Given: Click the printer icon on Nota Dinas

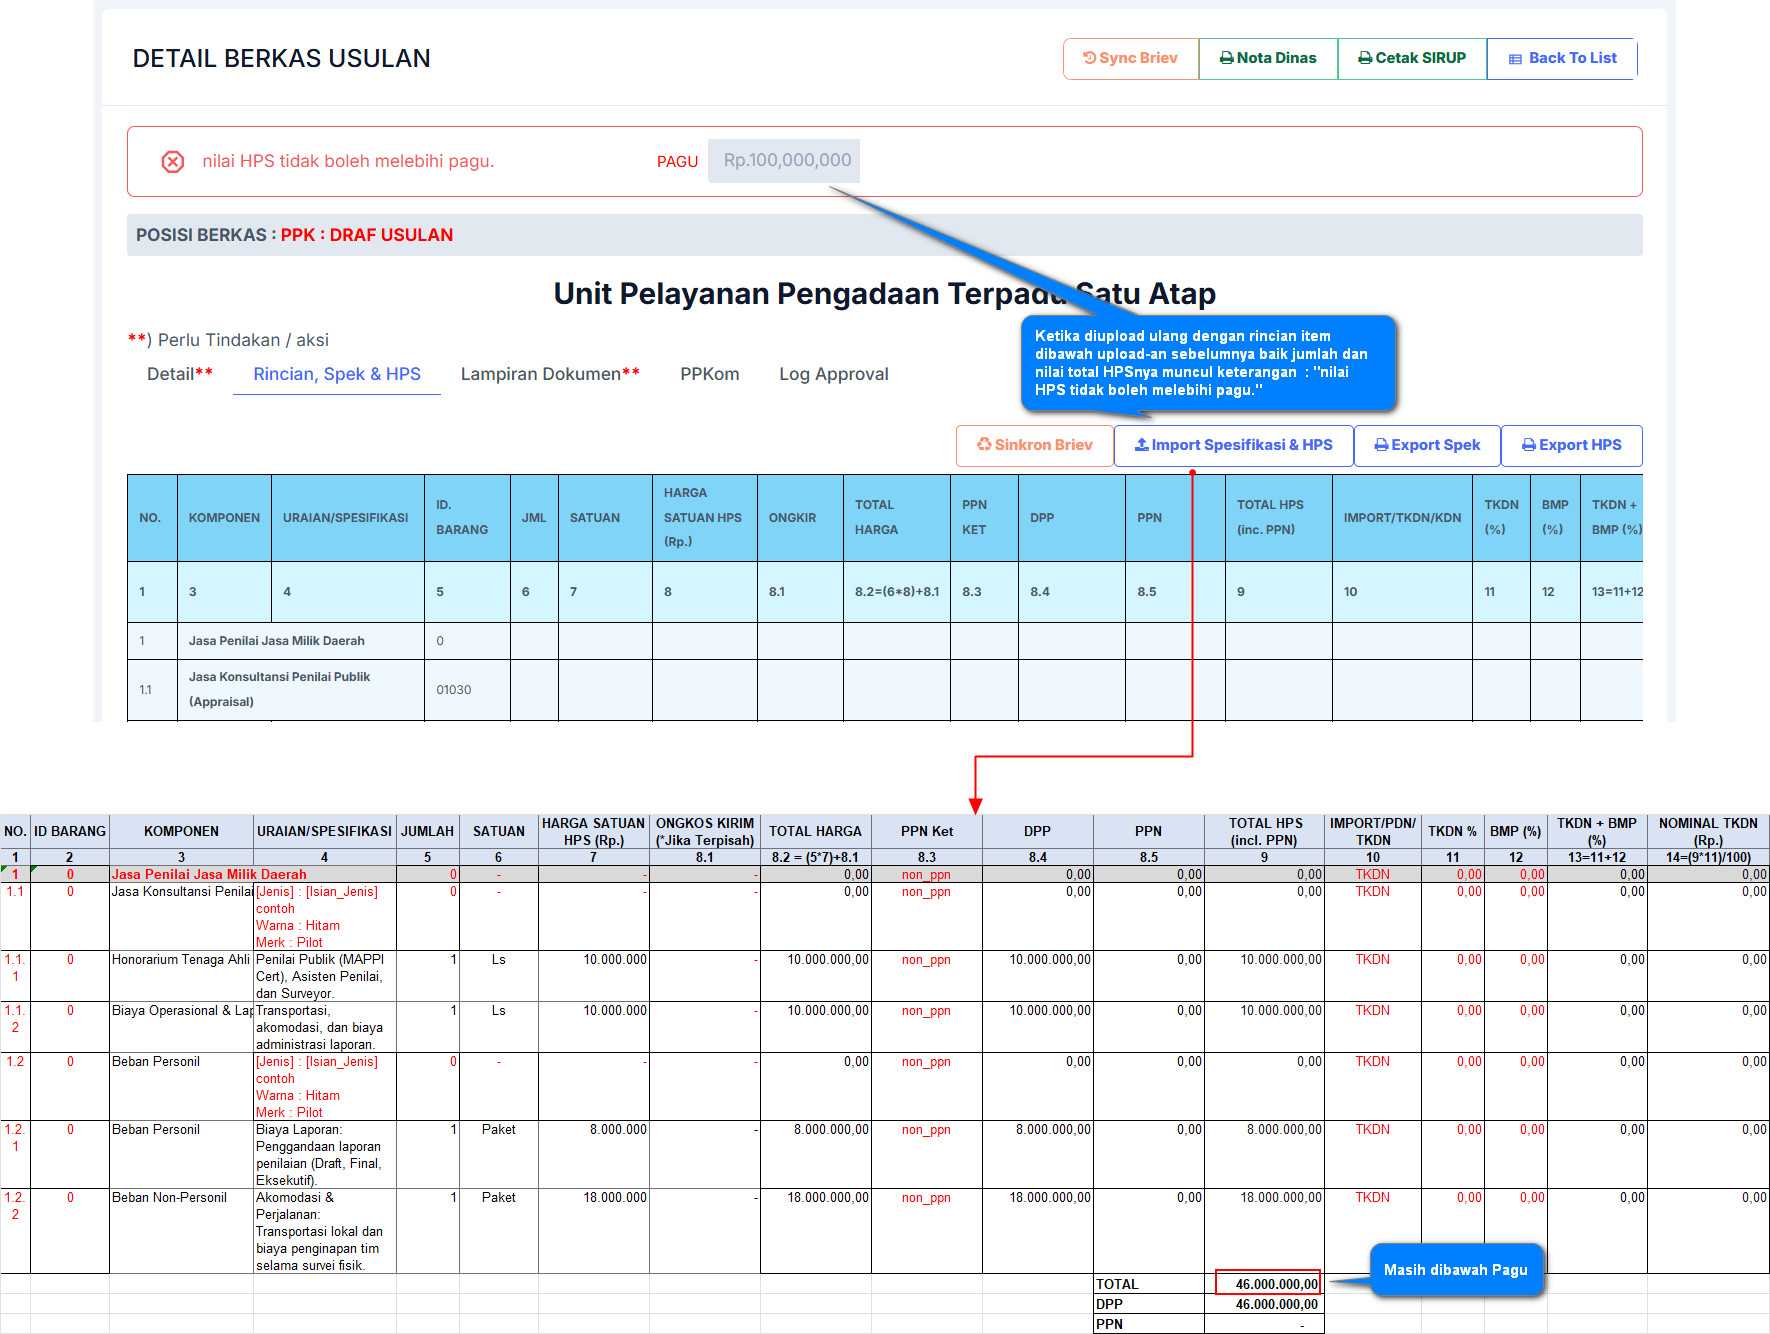Looking at the screenshot, I should [1226, 58].
